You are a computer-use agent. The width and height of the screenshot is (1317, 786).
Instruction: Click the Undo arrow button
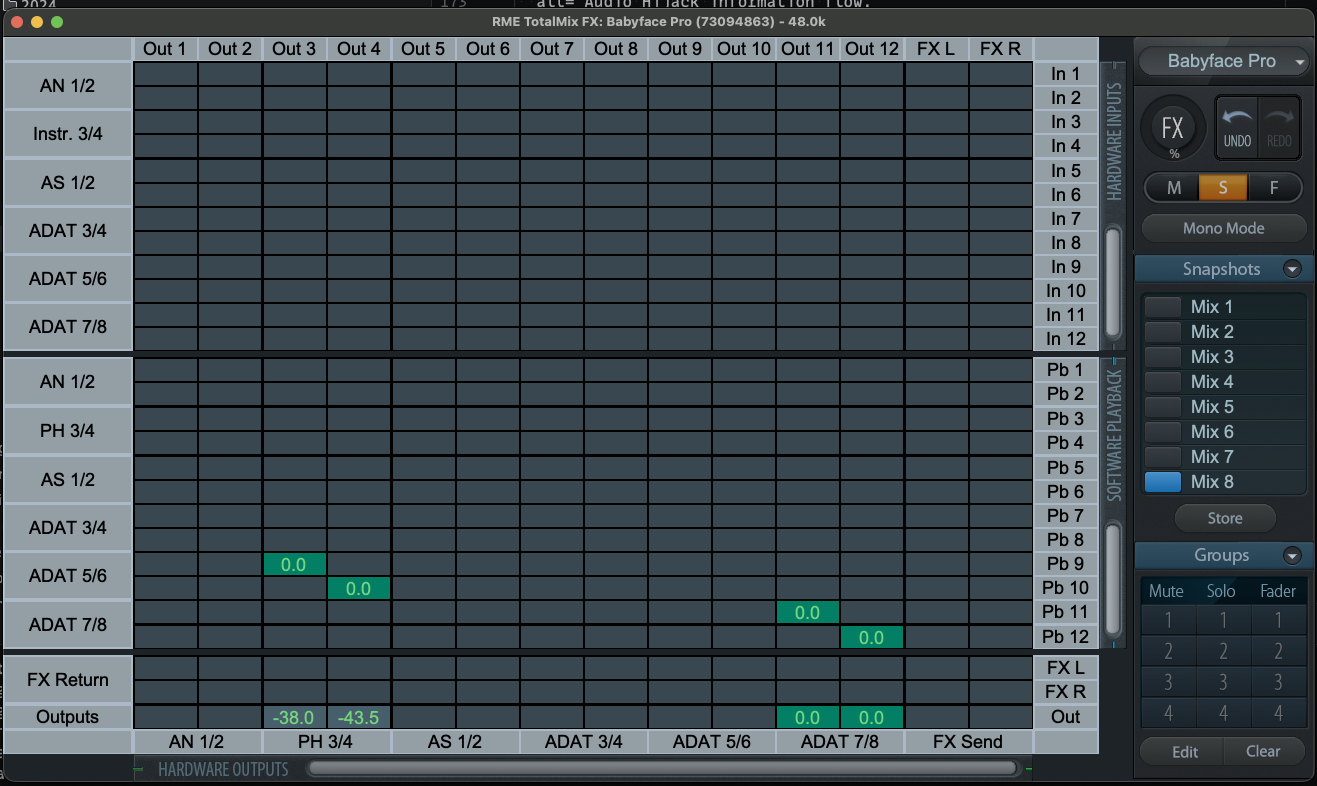[x=1237, y=128]
